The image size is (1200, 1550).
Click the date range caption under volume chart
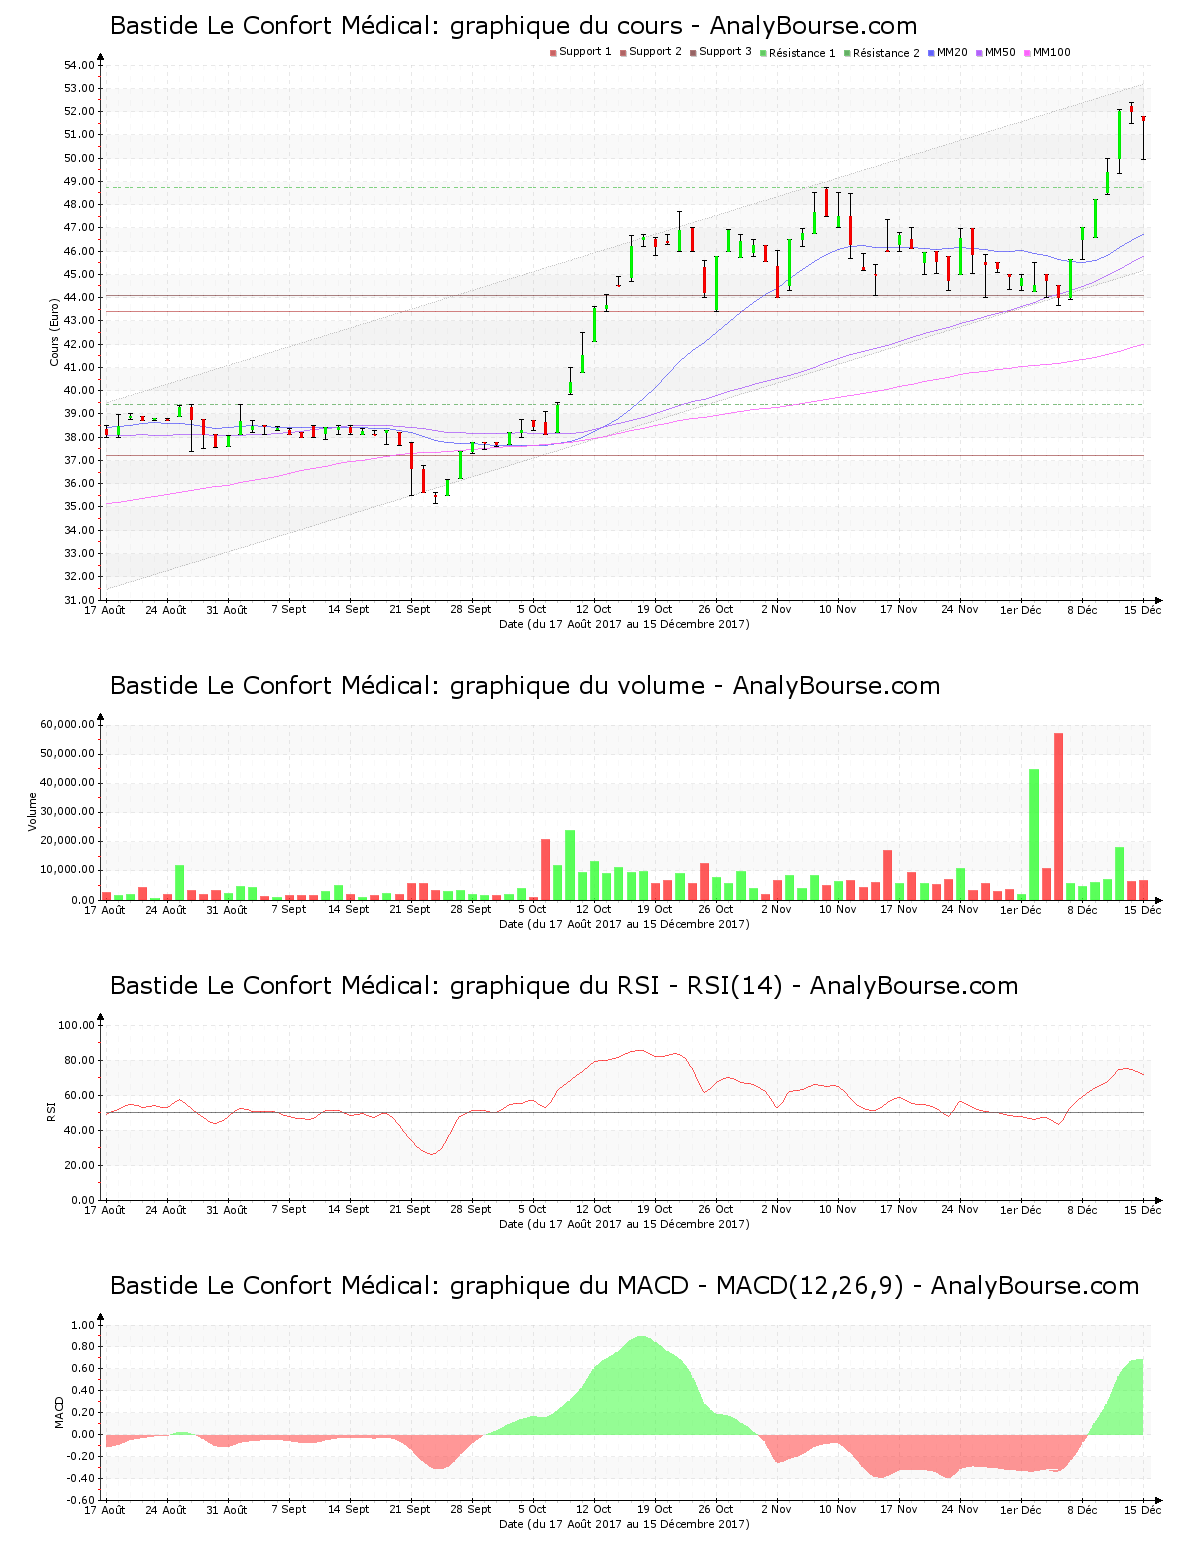pos(624,924)
